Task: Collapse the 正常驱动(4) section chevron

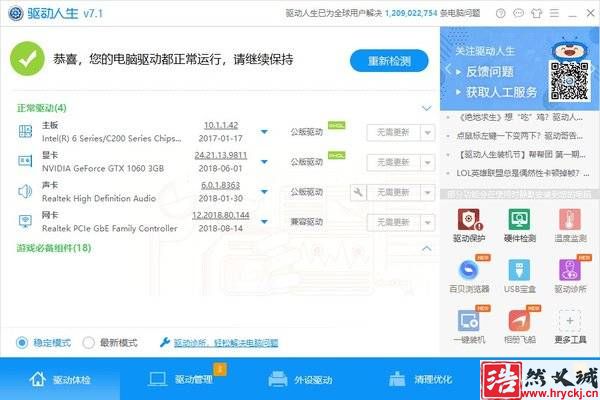Action: coord(426,108)
